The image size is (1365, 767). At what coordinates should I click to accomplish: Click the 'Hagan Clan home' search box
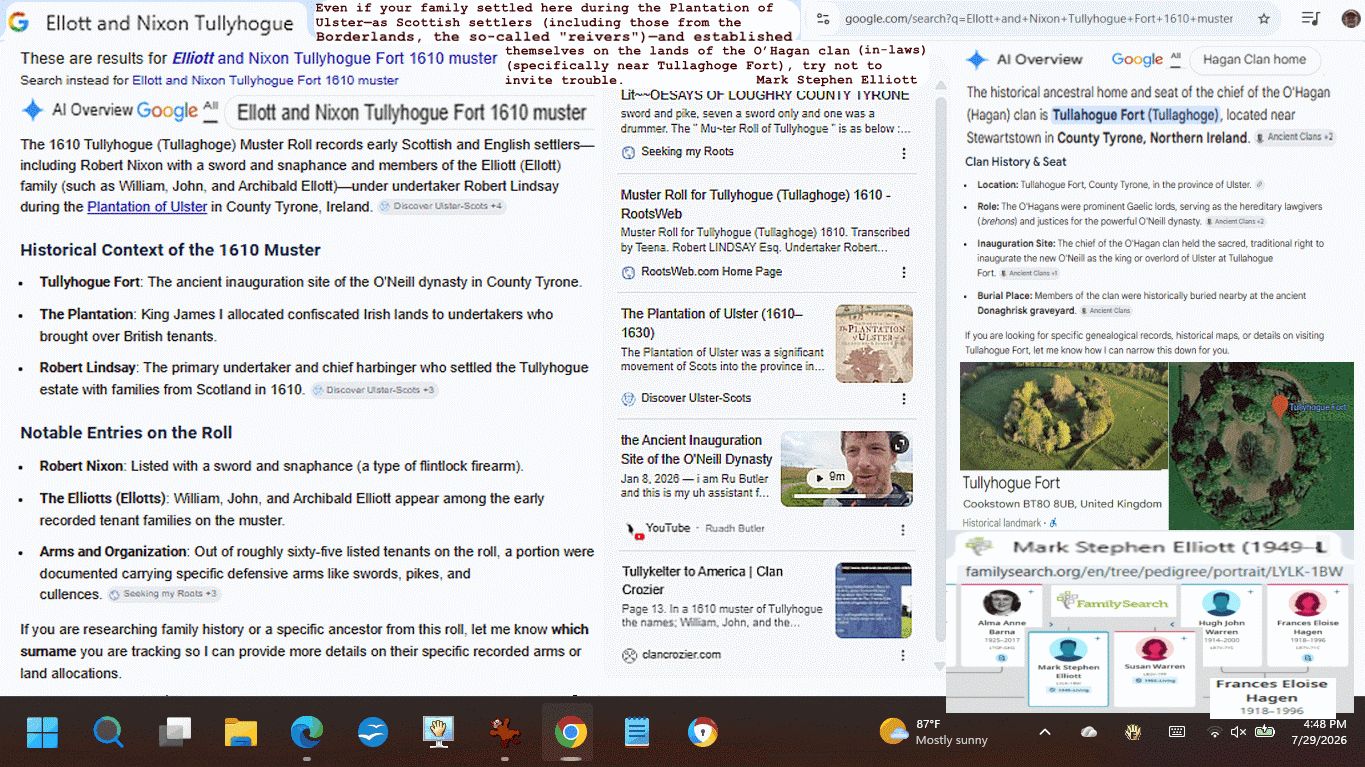1254,60
